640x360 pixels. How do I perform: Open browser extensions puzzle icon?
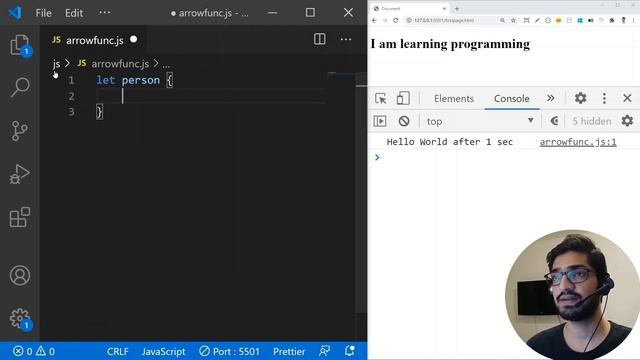[x=612, y=20]
